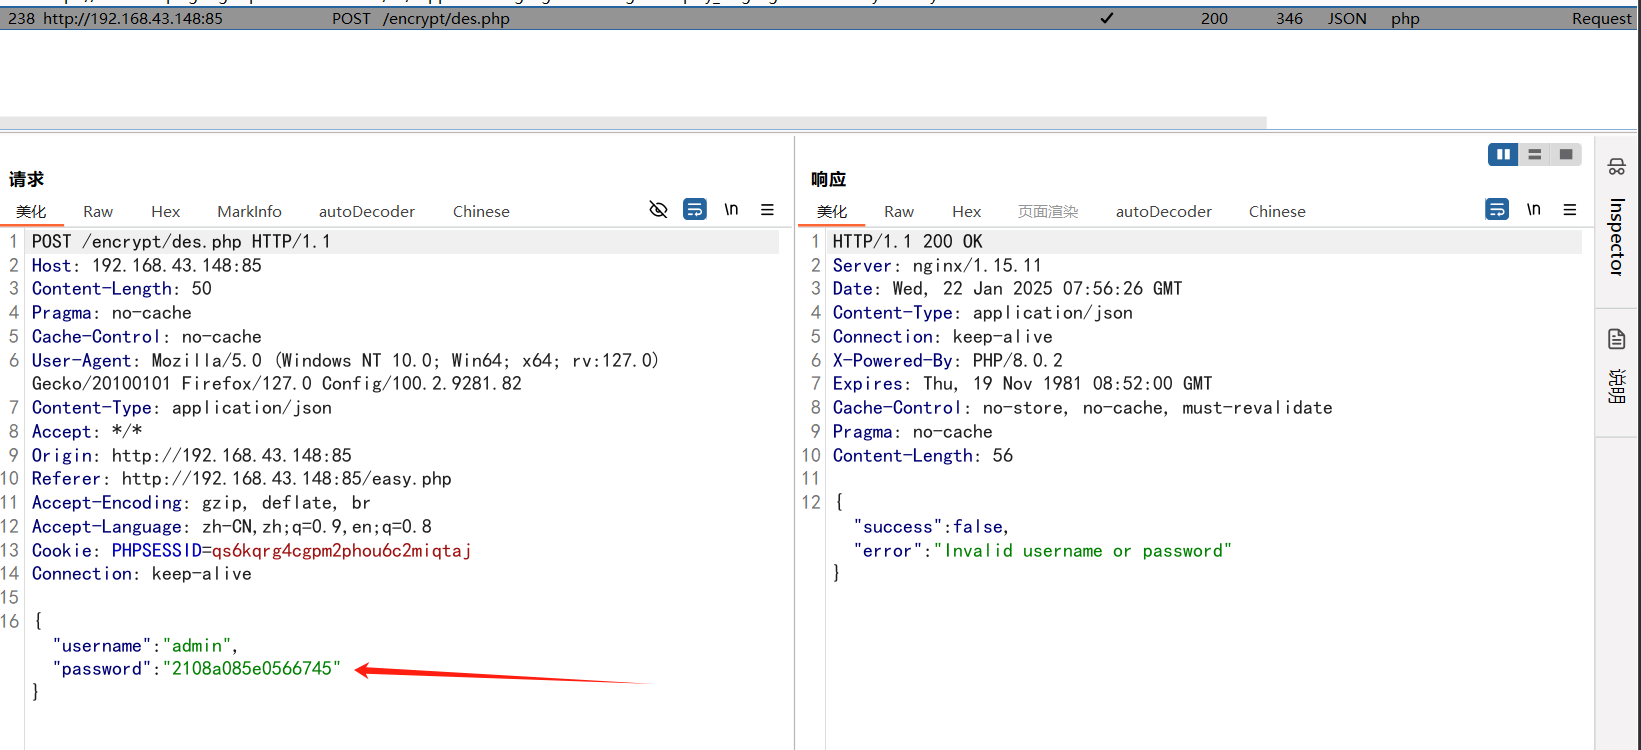
Task: Click "success":false in response body
Action: 931,527
